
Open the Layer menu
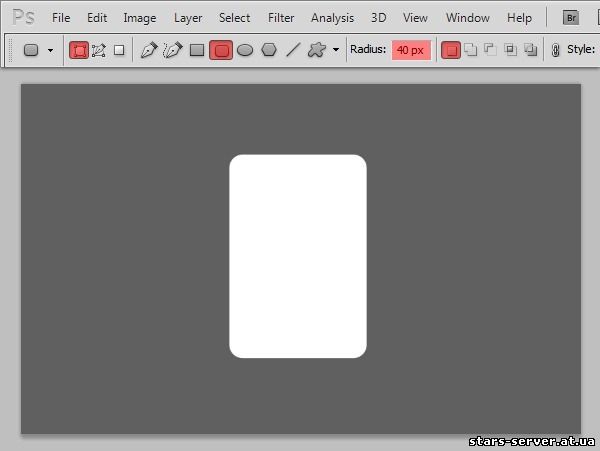tap(188, 18)
